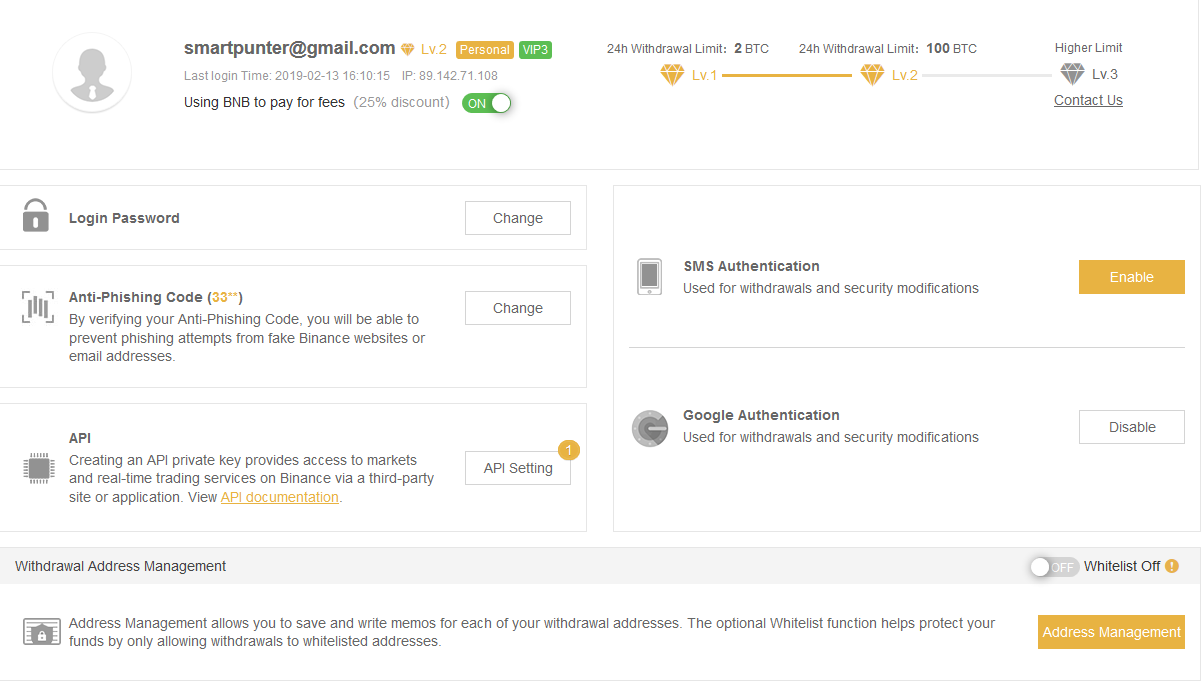Image resolution: width=1202 pixels, height=686 pixels.
Task: Click the Higher Limit label
Action: click(x=1089, y=48)
